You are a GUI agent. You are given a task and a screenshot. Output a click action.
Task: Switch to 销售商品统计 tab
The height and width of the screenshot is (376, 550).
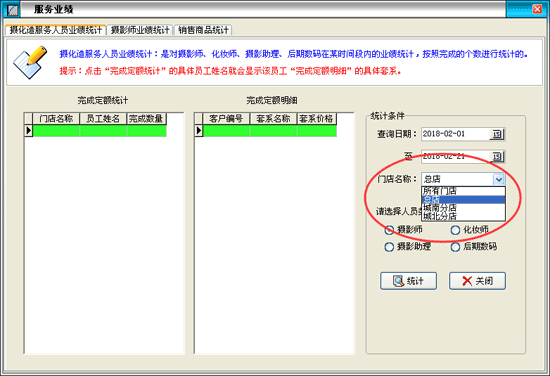[x=203, y=30]
